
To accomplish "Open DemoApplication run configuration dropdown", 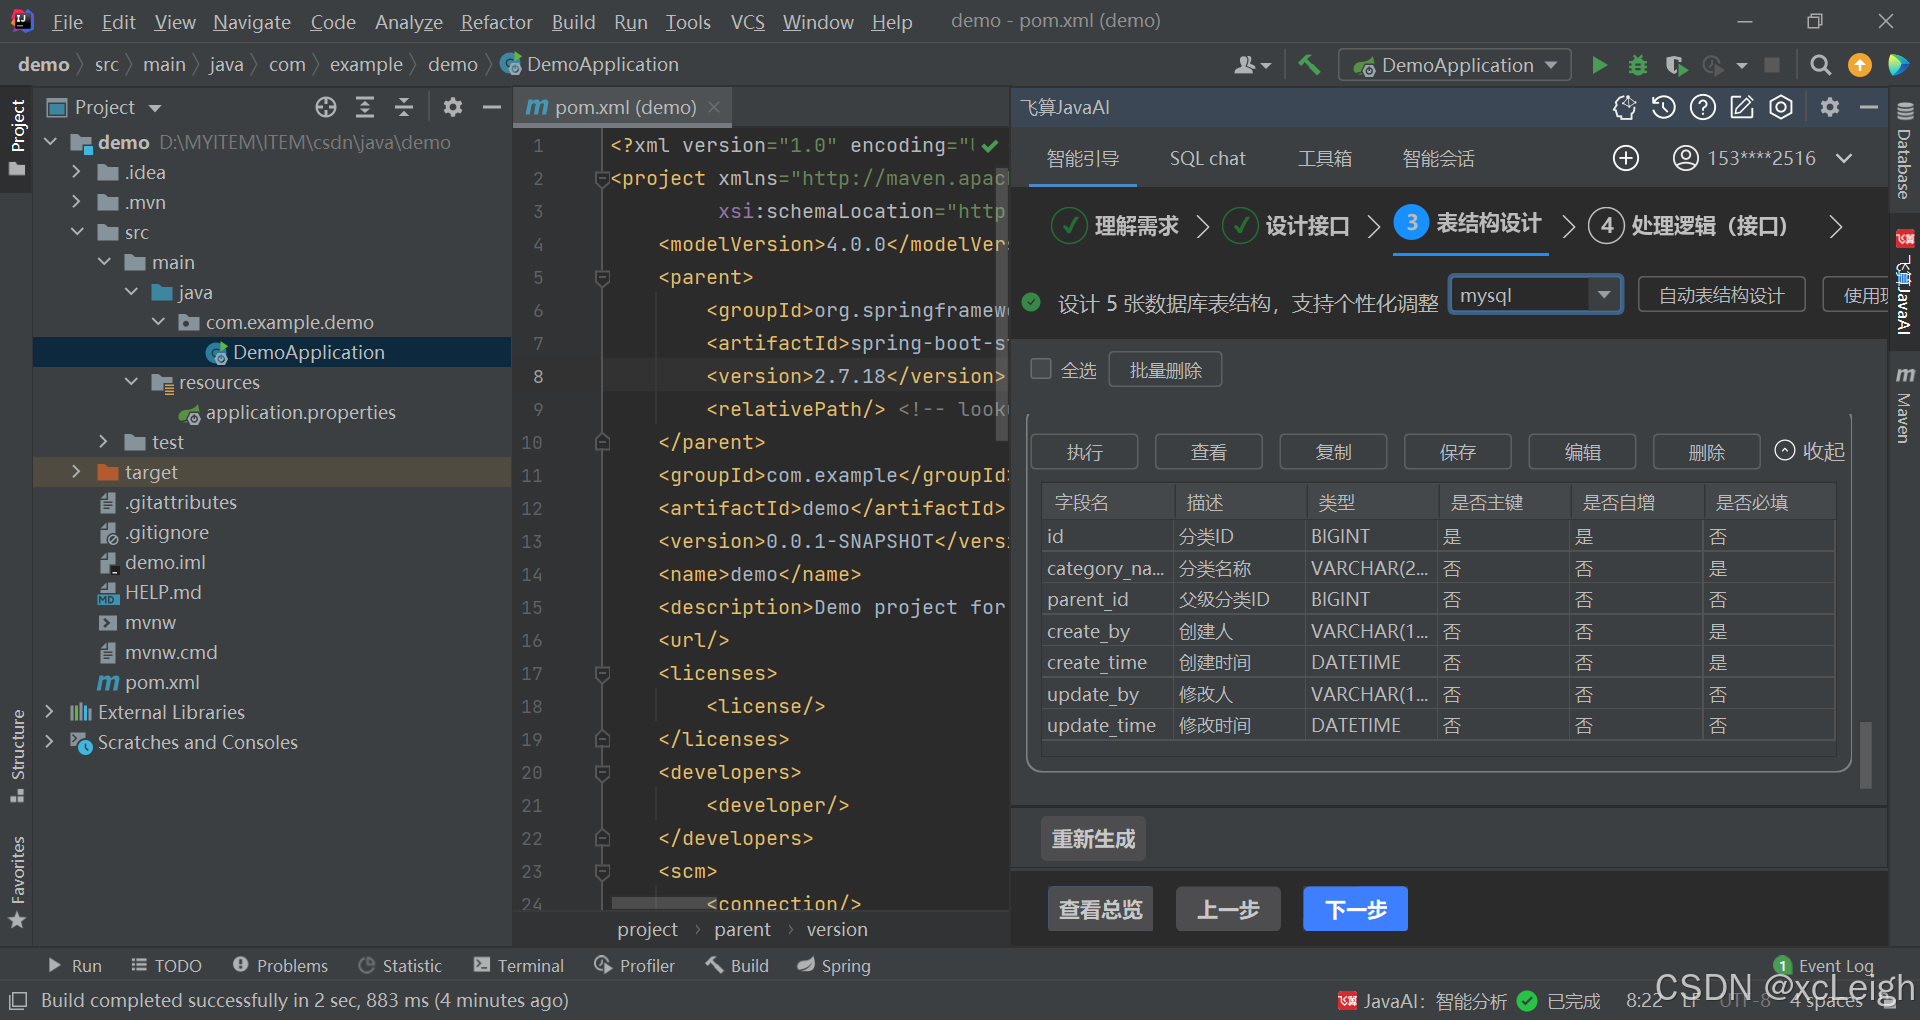I will coord(1455,65).
